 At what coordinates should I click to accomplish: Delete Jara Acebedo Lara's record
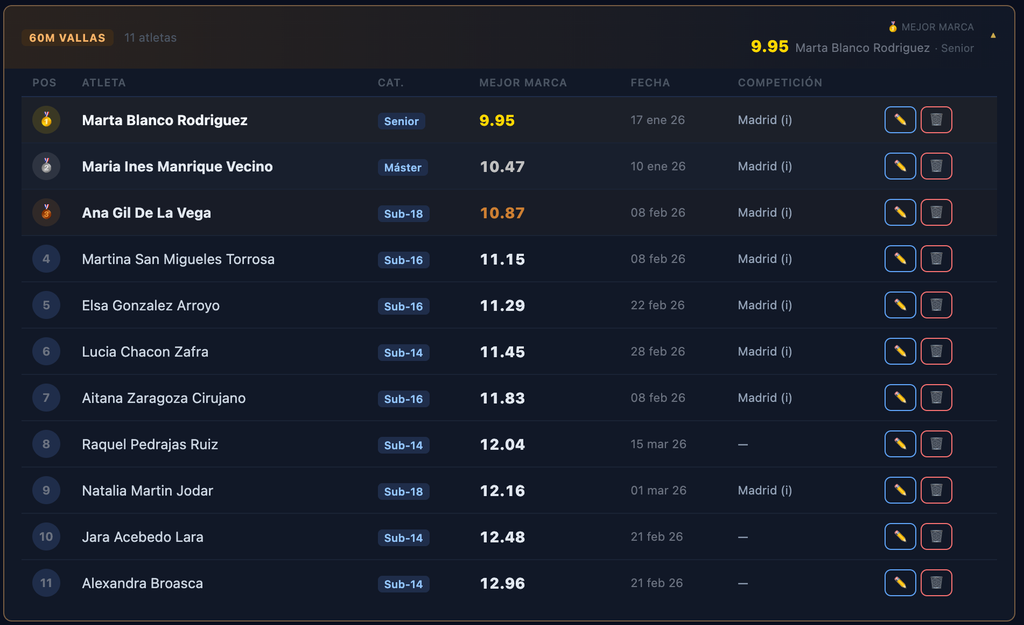click(x=936, y=537)
